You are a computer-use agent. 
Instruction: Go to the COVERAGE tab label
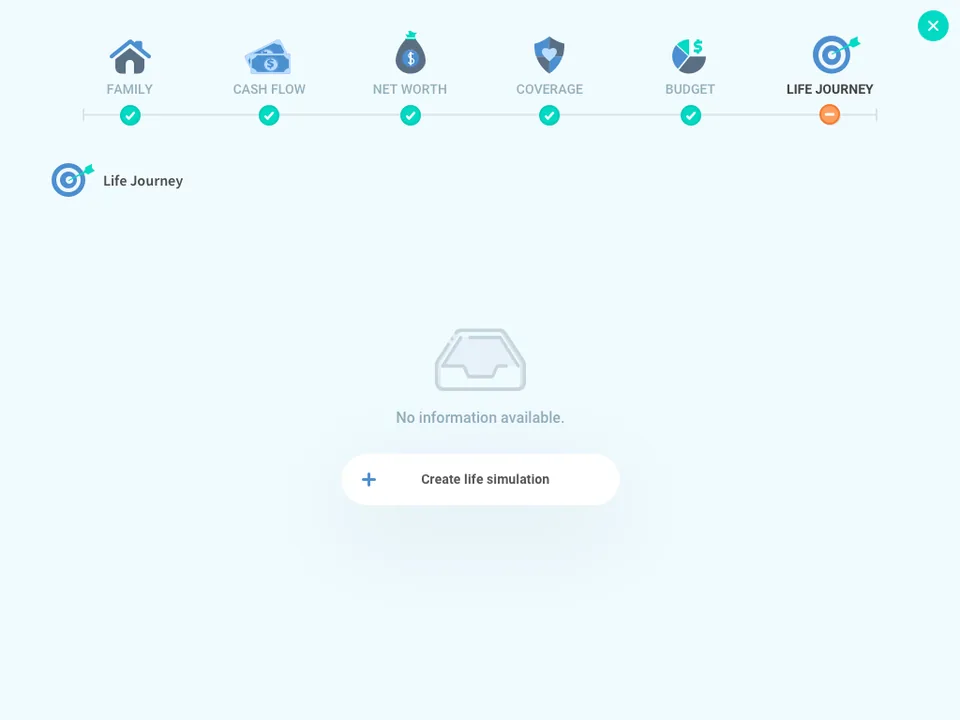pyautogui.click(x=549, y=89)
